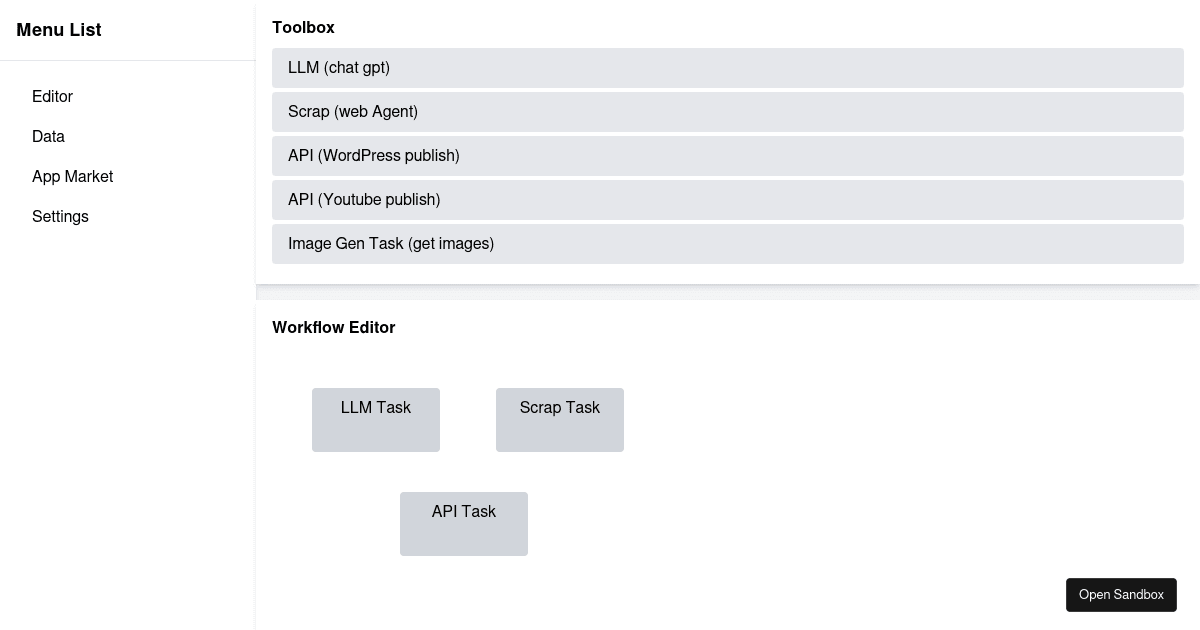Click the Toolbox panel header
The image size is (1200, 630).
(303, 27)
